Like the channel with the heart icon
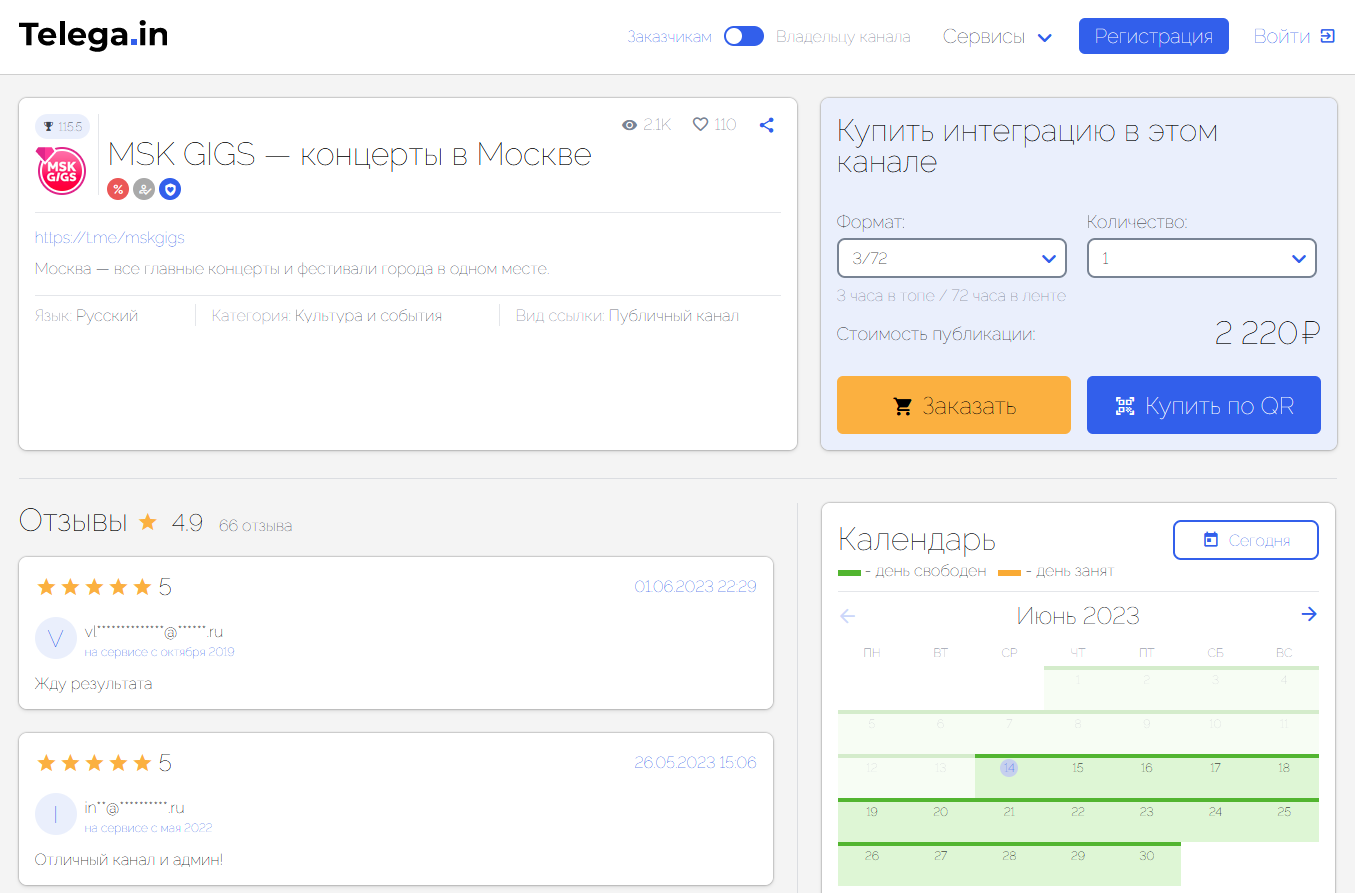 701,125
